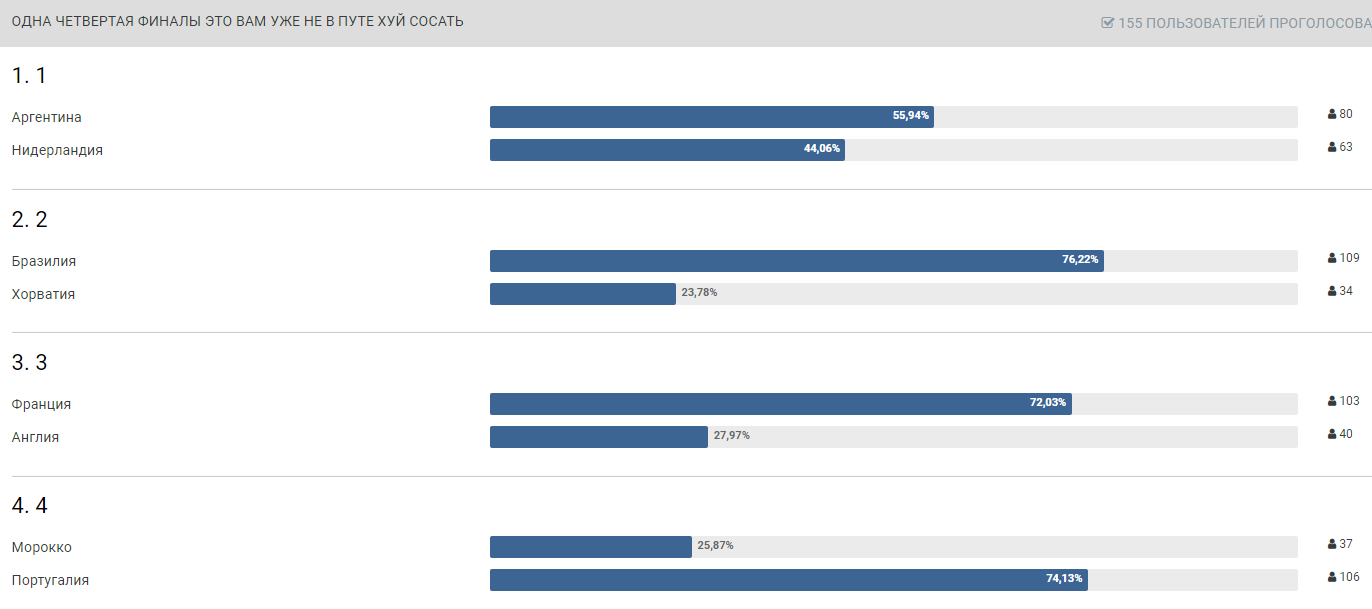
Task: Click the voter icon beside Argentina's 80 votes
Action: [x=1332, y=114]
